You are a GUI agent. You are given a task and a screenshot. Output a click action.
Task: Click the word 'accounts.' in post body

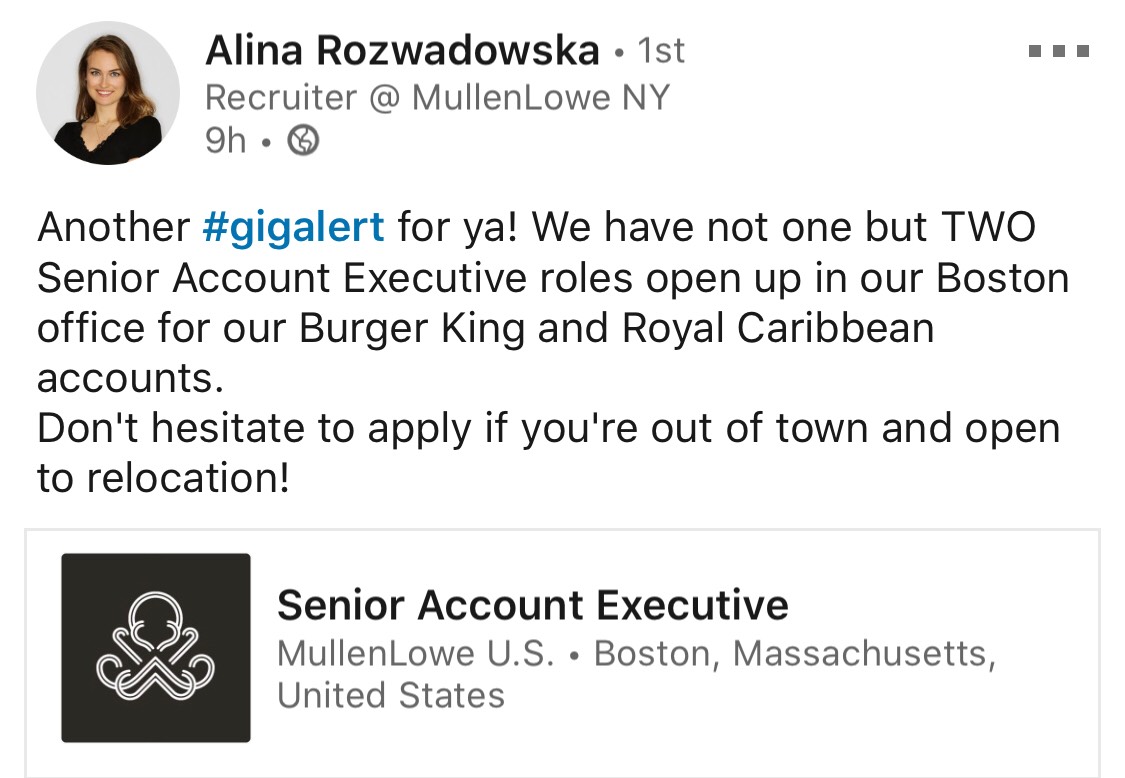(131, 380)
